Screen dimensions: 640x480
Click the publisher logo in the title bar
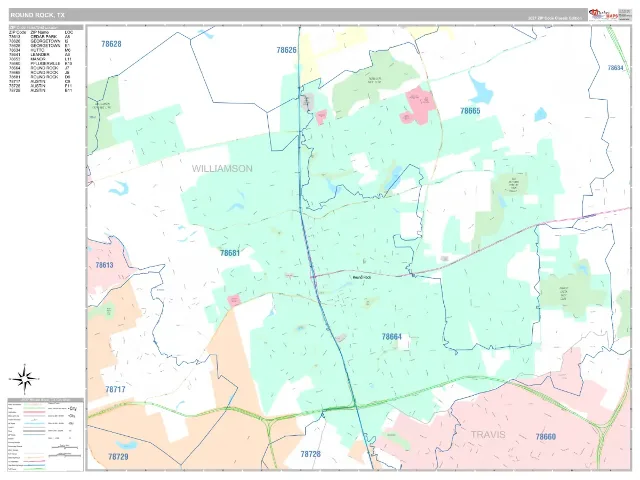point(603,15)
